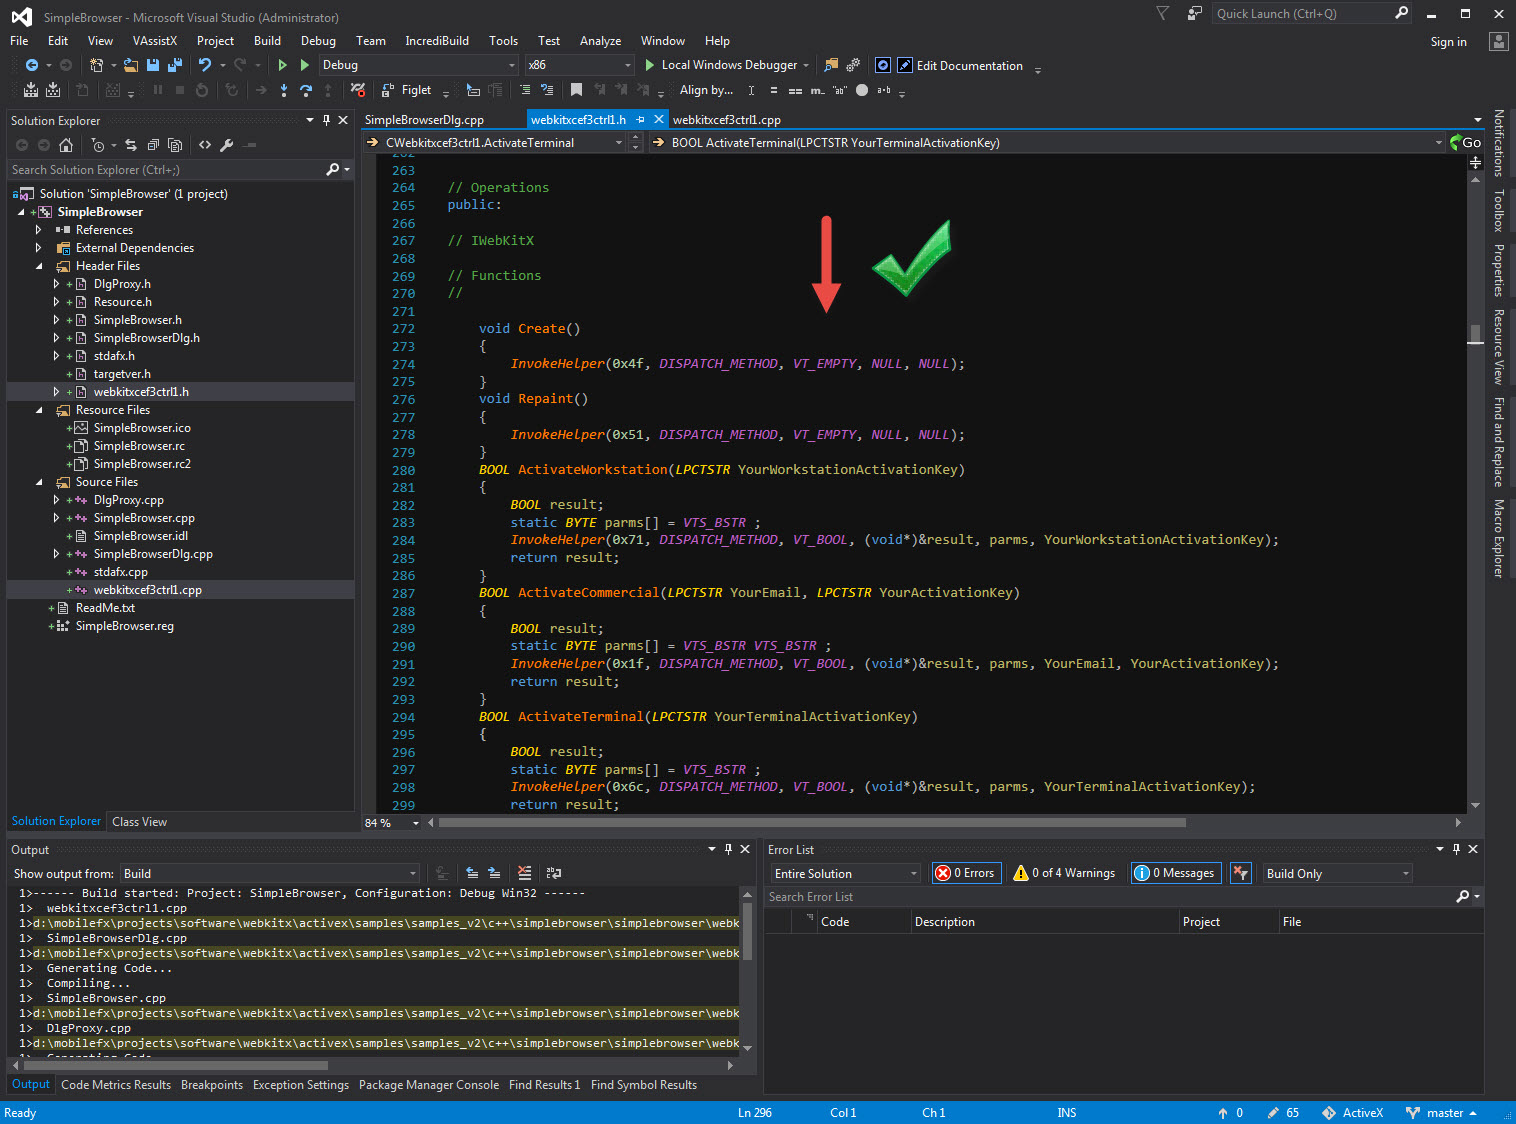Expand the References node
1516x1124 pixels.
pyautogui.click(x=39, y=230)
